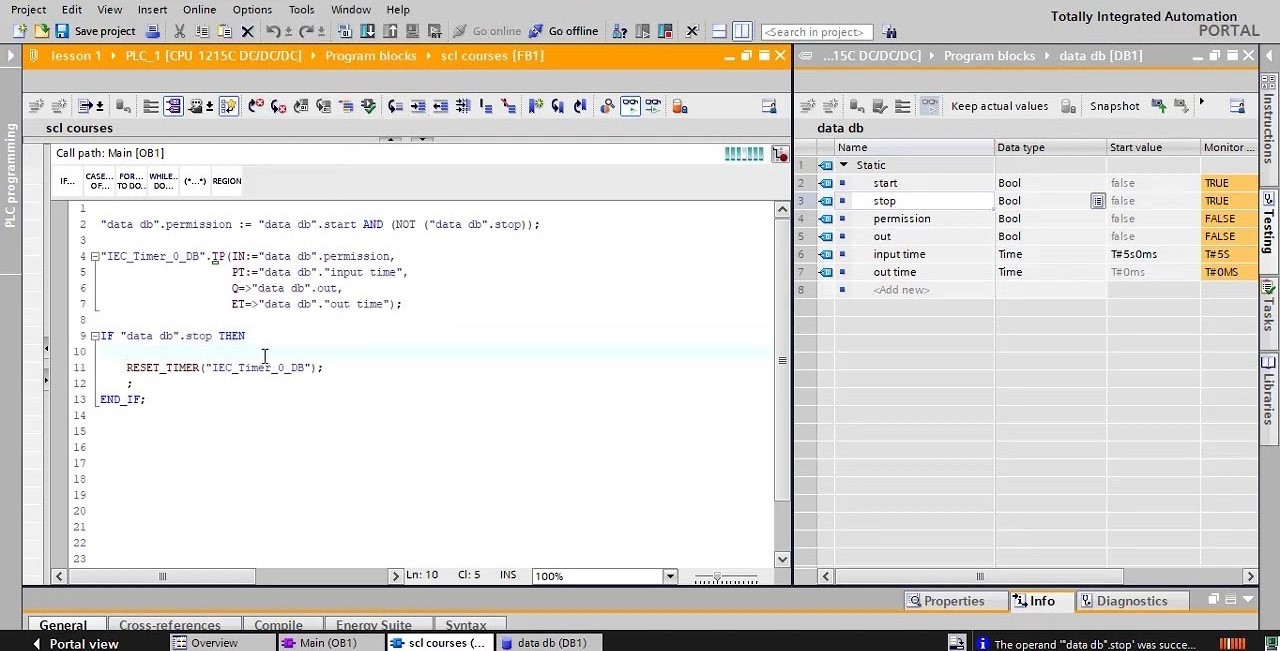This screenshot has height=651, width=1280.
Task: Insert the WHILE DO code snippet
Action: click(163, 181)
